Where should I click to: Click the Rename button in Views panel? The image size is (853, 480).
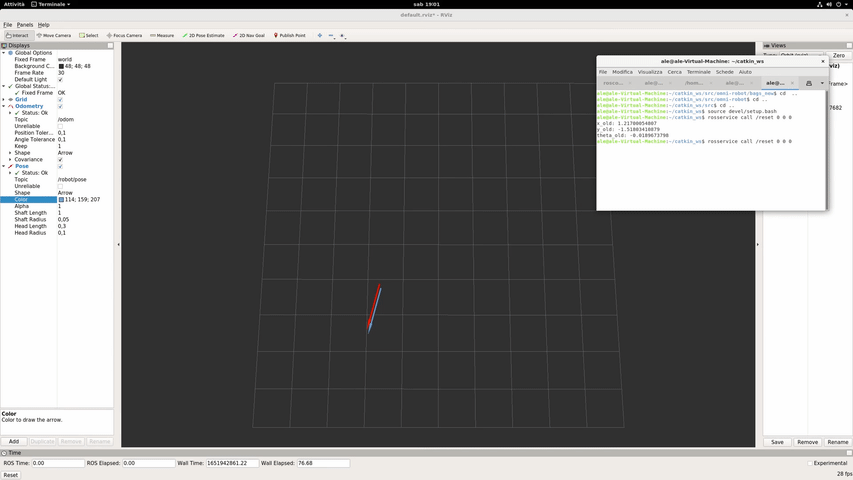click(x=838, y=442)
